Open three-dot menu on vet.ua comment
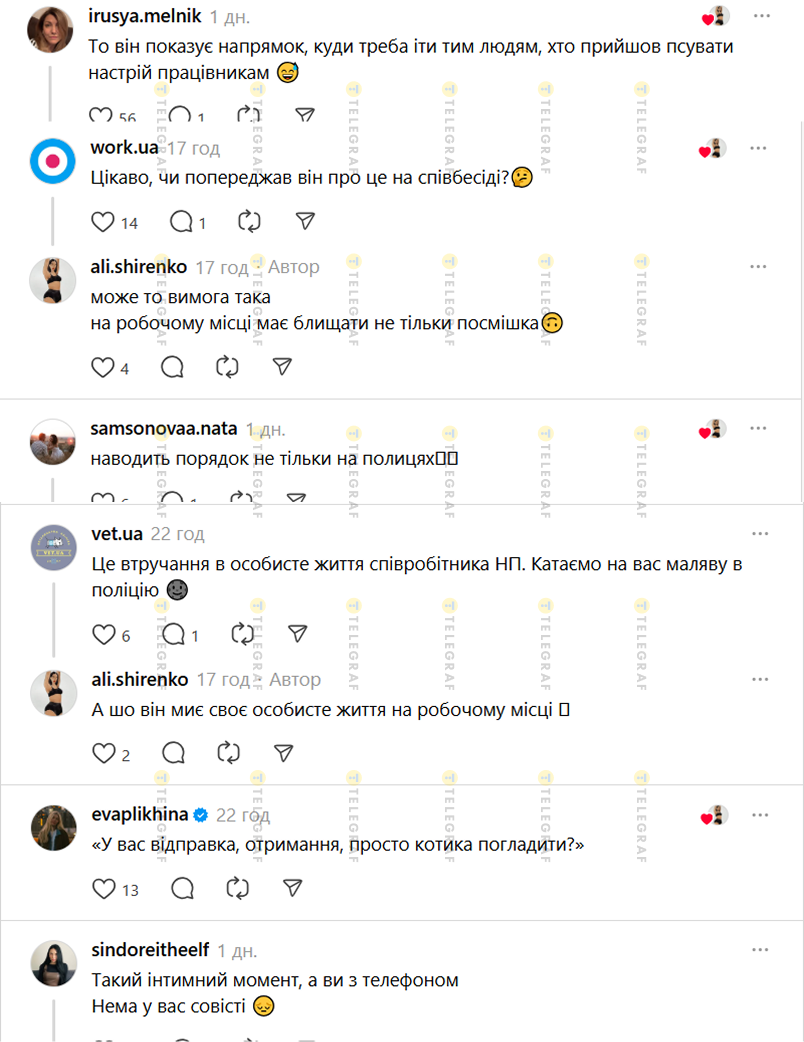 (760, 534)
